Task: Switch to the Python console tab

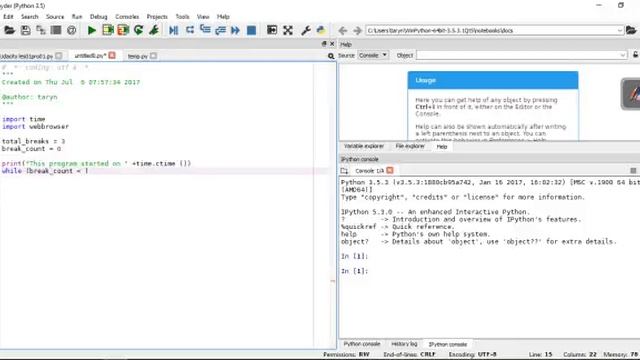Action: [361, 344]
